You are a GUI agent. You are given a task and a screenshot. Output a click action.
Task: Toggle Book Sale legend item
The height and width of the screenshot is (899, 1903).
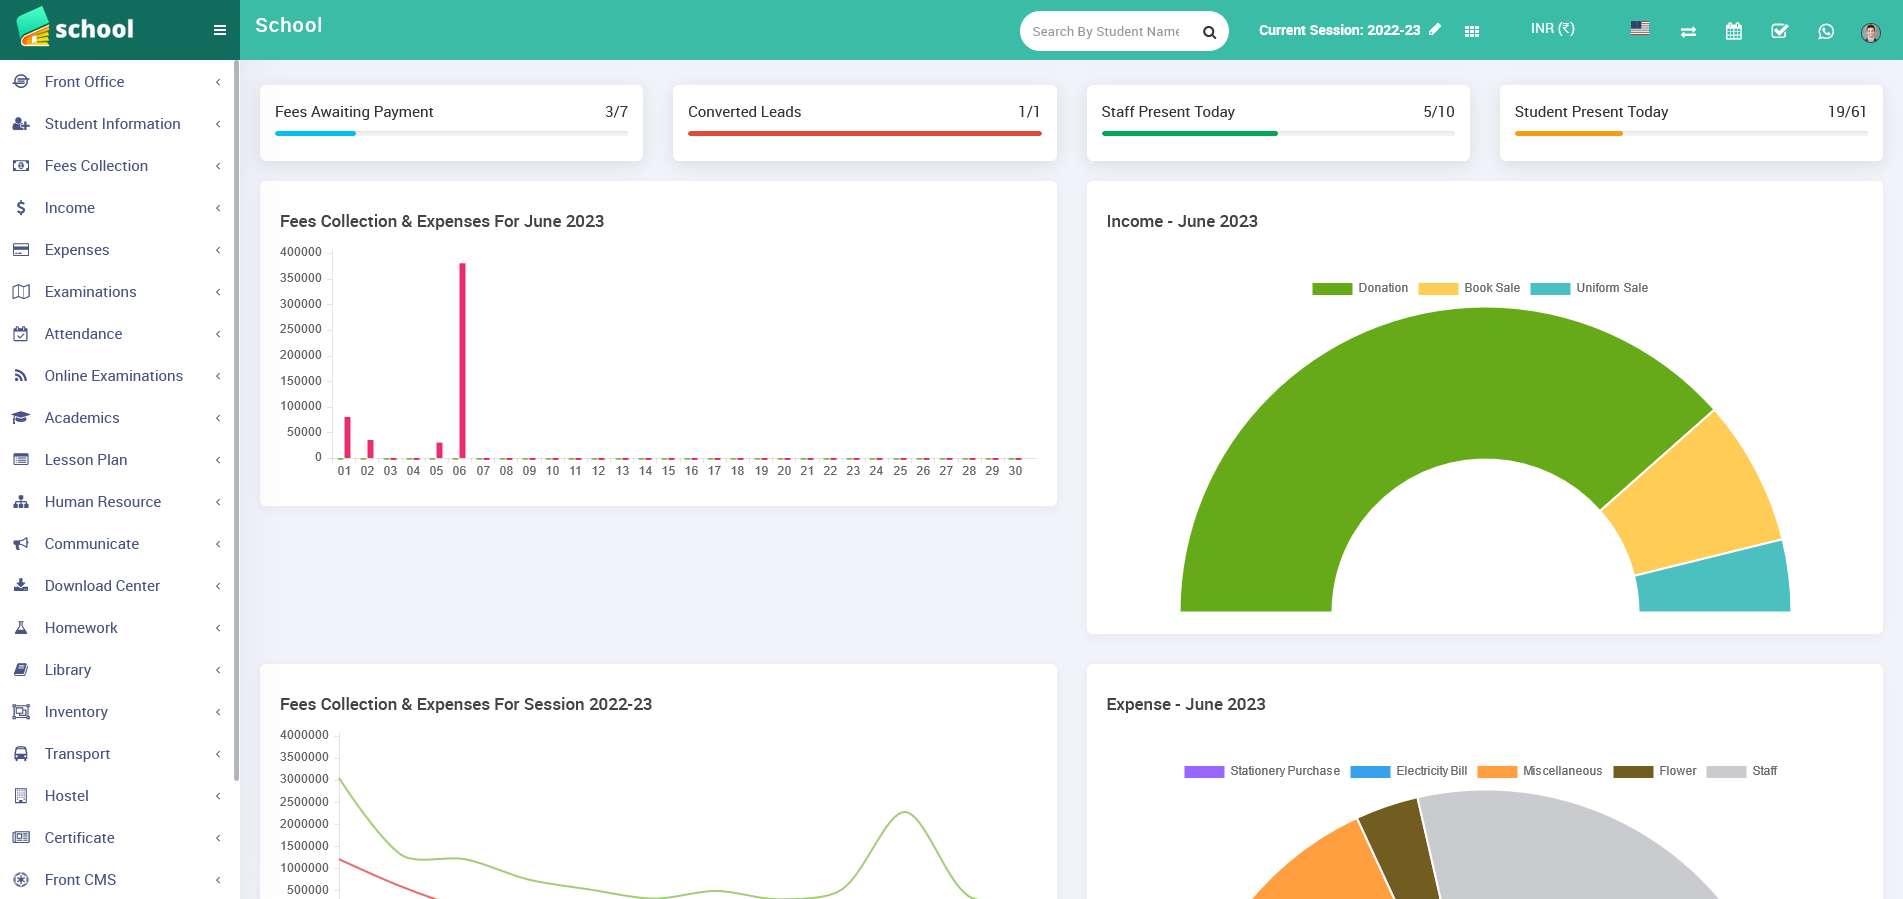(x=1468, y=288)
